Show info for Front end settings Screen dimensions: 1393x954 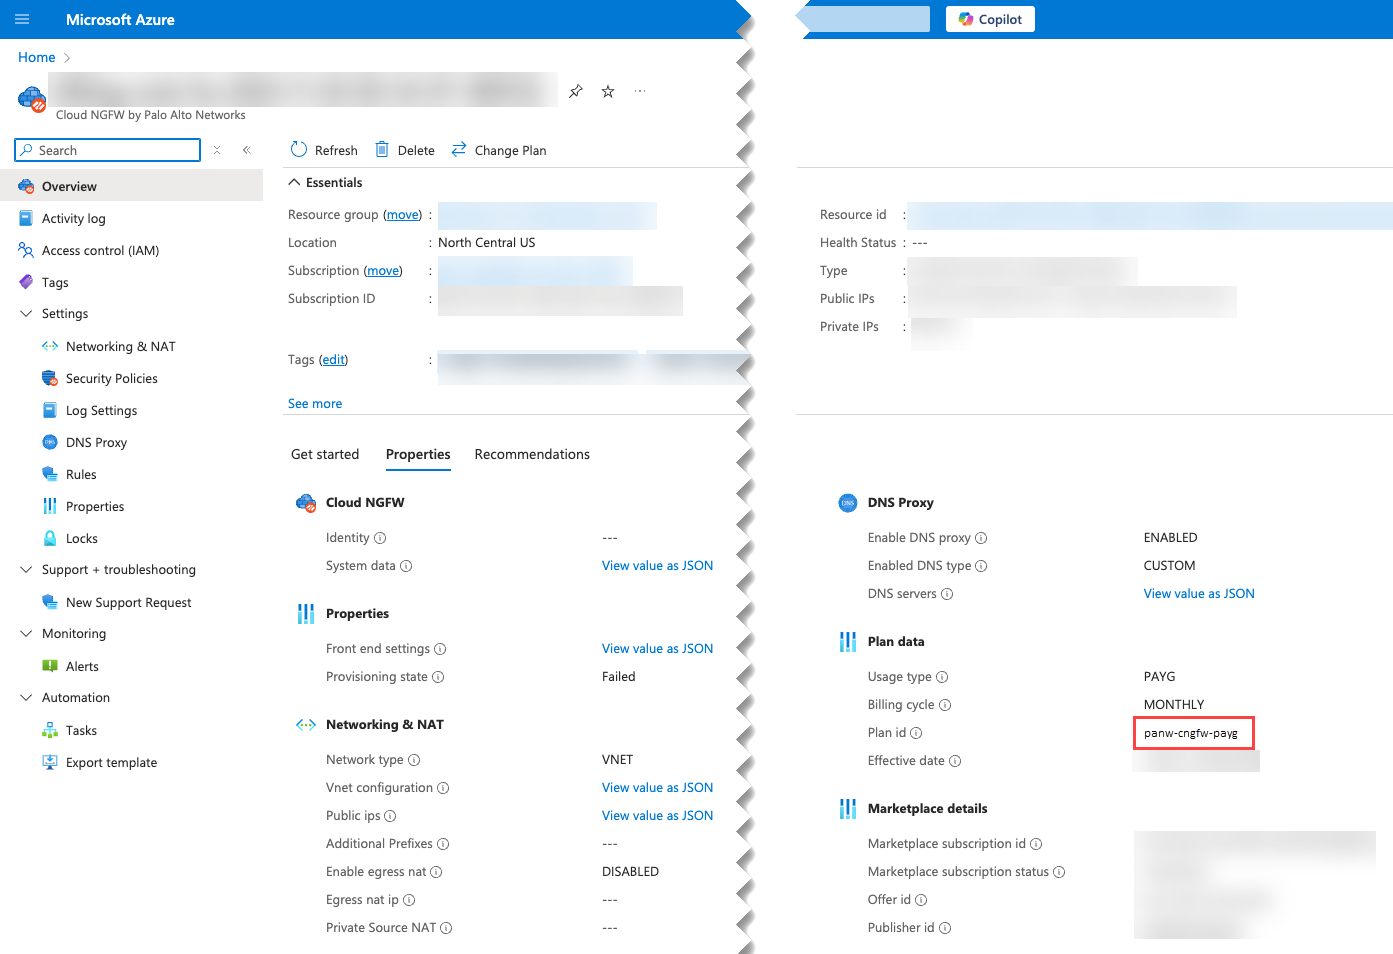point(440,649)
